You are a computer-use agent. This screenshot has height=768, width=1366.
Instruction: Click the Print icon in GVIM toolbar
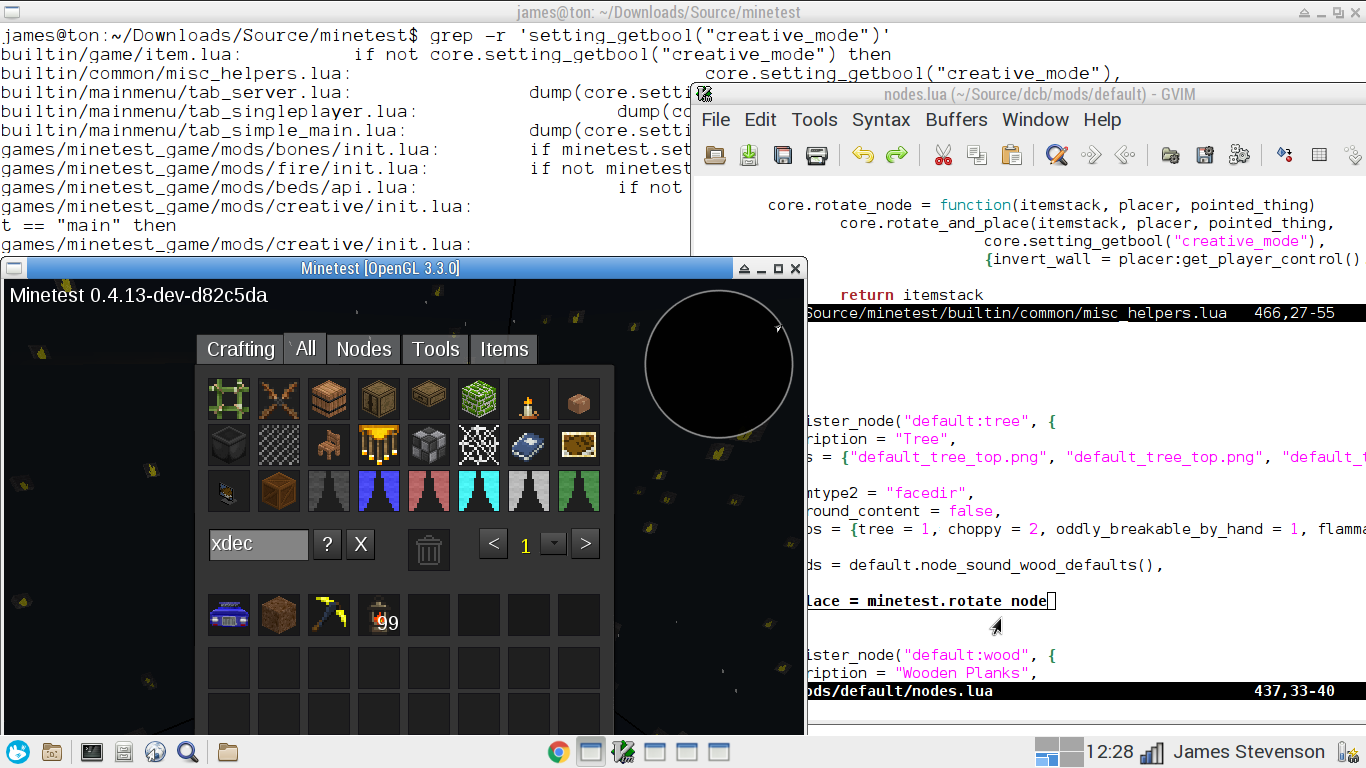point(815,155)
